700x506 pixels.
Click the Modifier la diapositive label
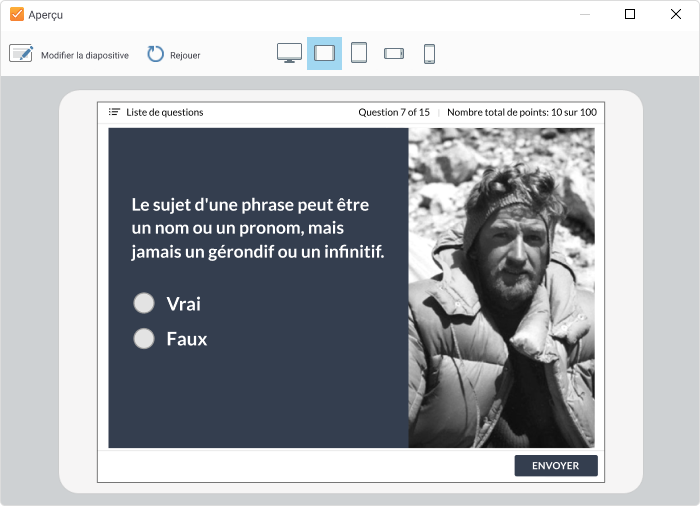pos(85,55)
